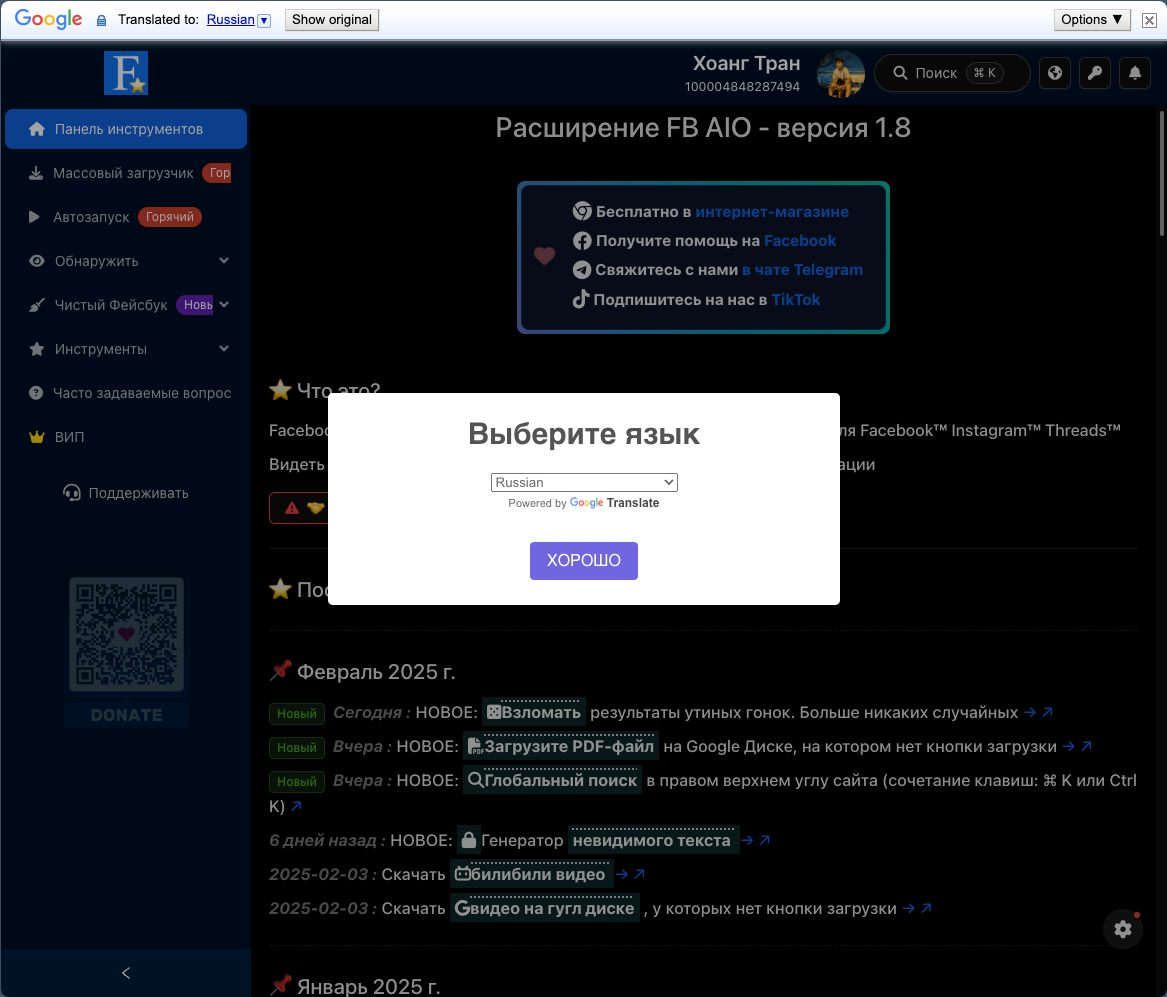
Task: Open the интернет-магазине link
Action: [x=772, y=211]
